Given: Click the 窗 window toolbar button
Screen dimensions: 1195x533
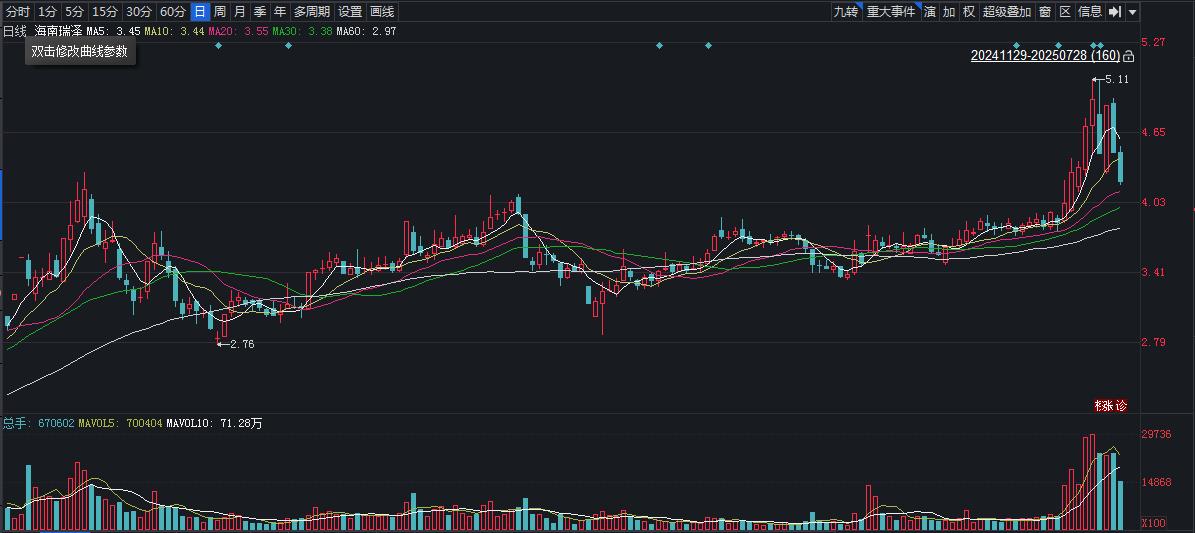Looking at the screenshot, I should [1045, 11].
